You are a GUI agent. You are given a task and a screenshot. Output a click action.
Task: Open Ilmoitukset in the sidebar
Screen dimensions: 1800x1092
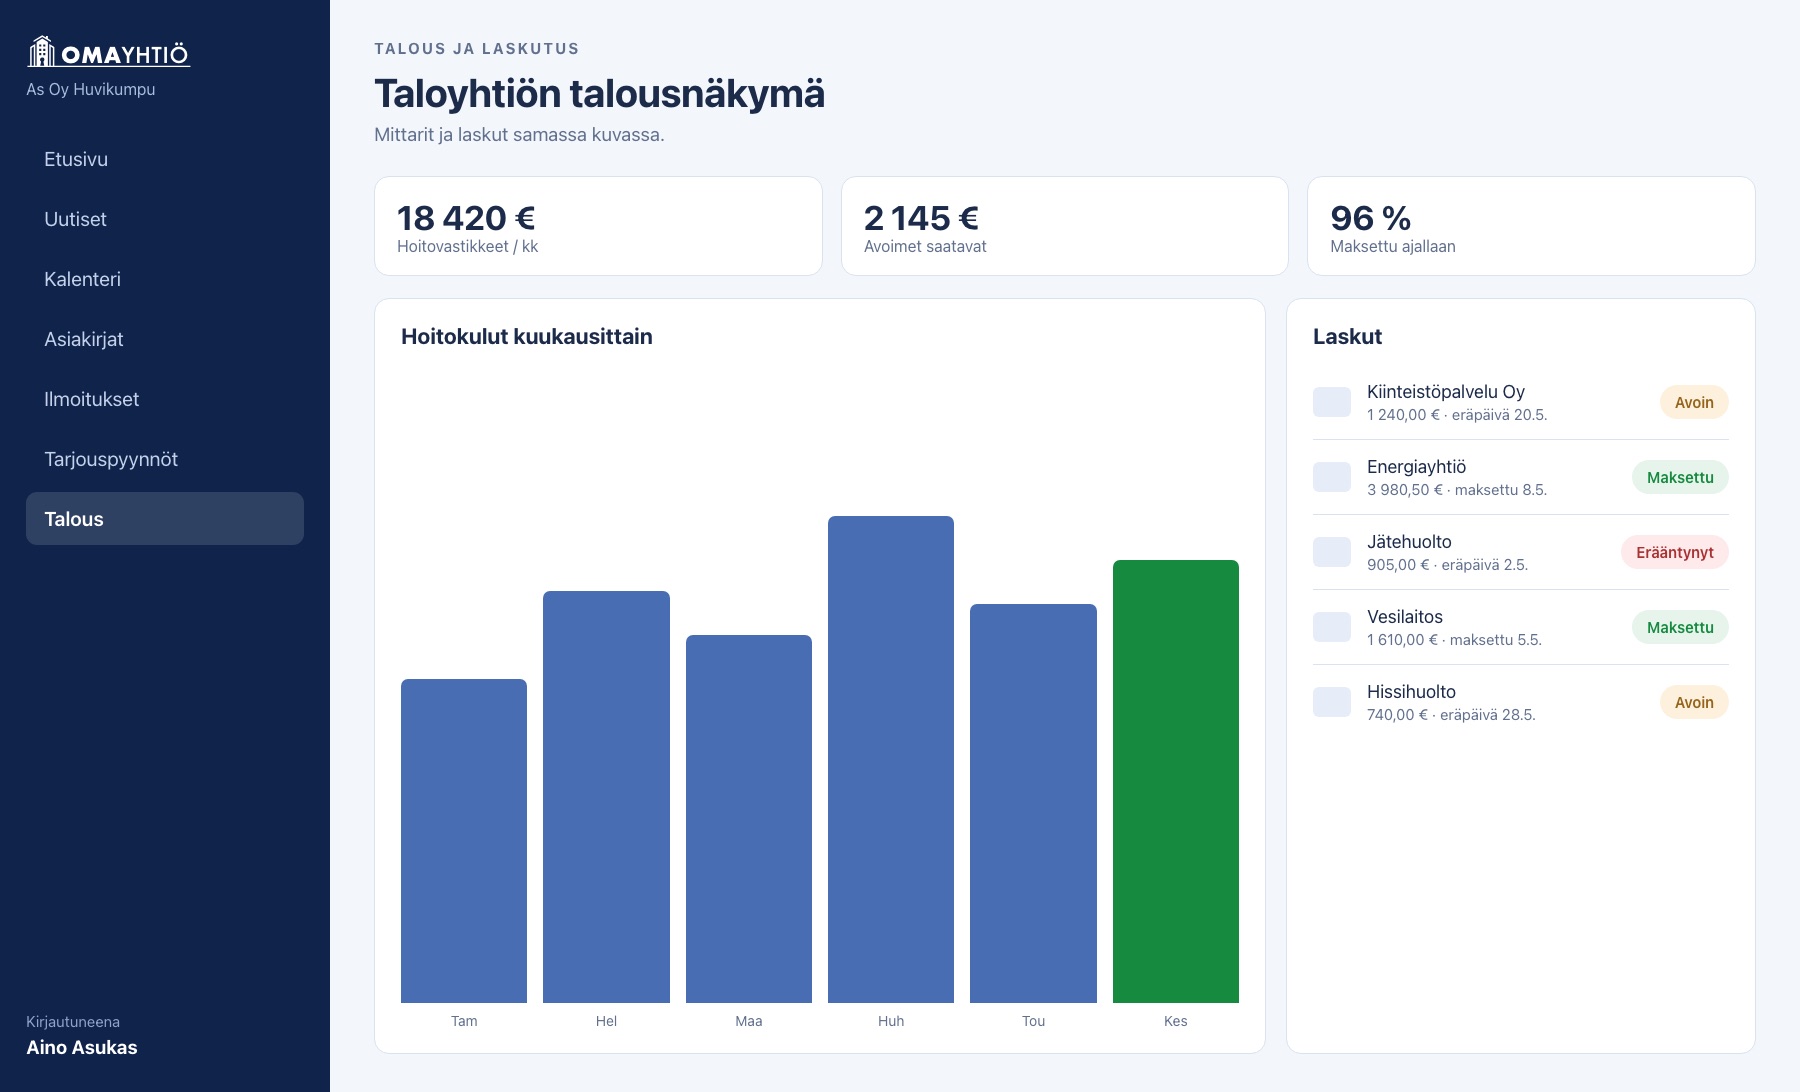(x=165, y=399)
